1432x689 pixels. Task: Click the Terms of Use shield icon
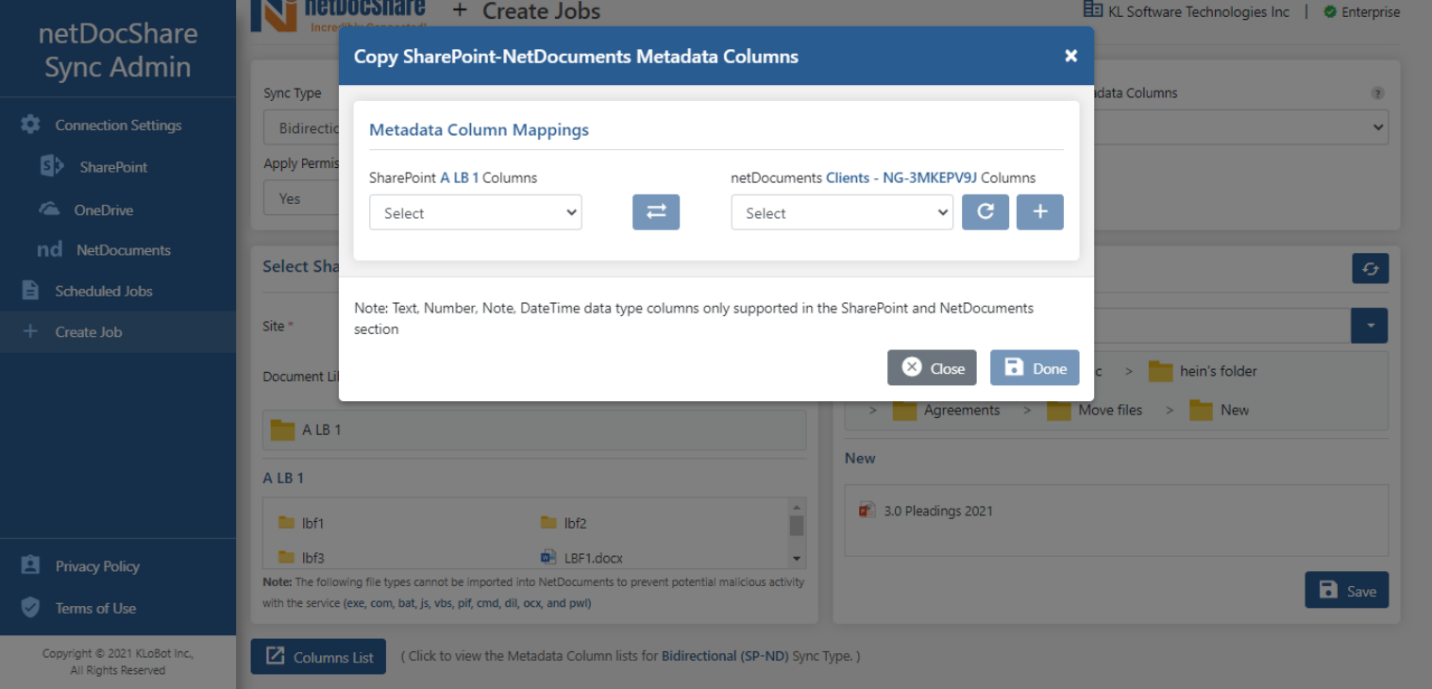31,607
